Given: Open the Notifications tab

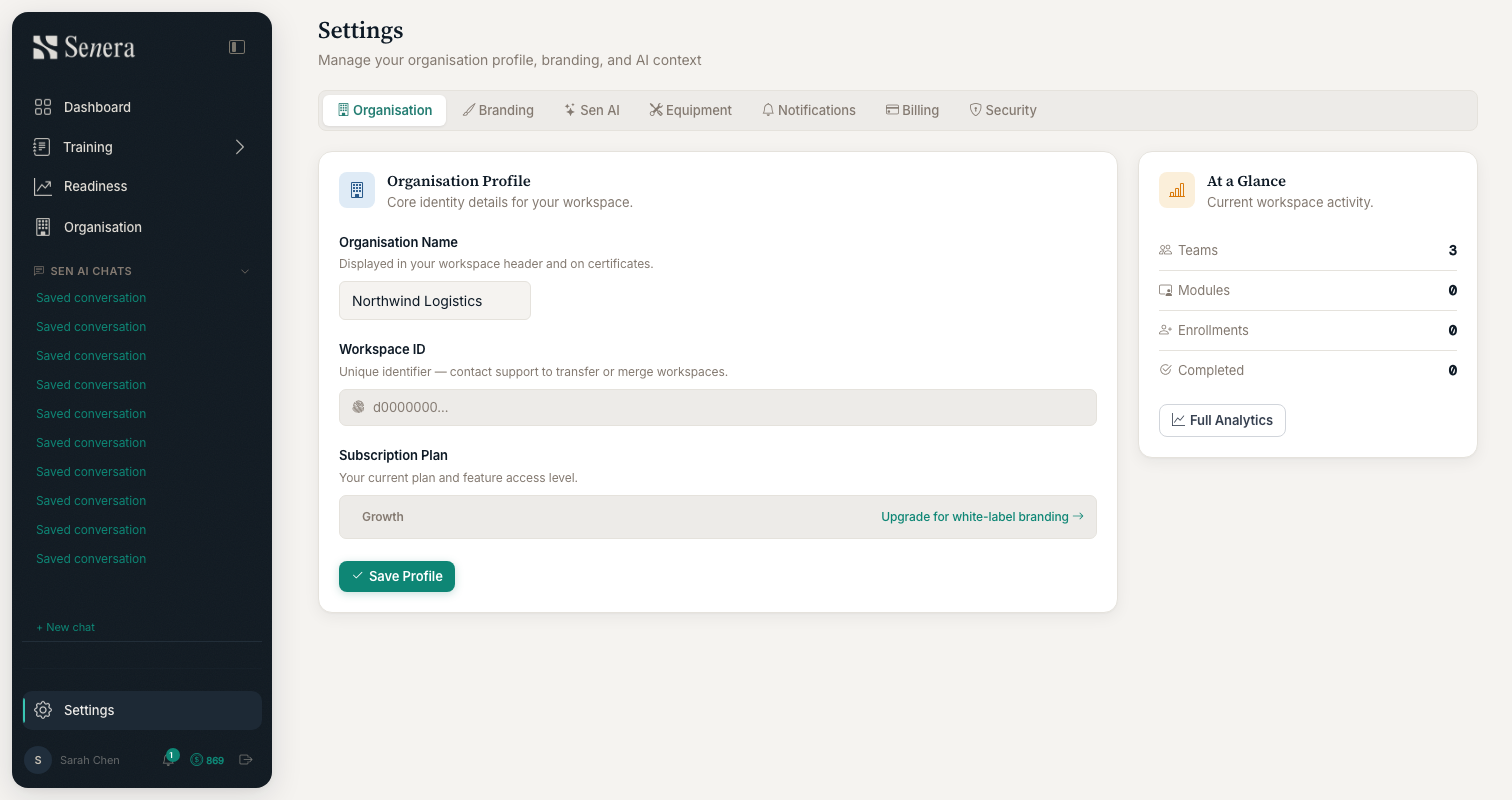Looking at the screenshot, I should click(809, 110).
